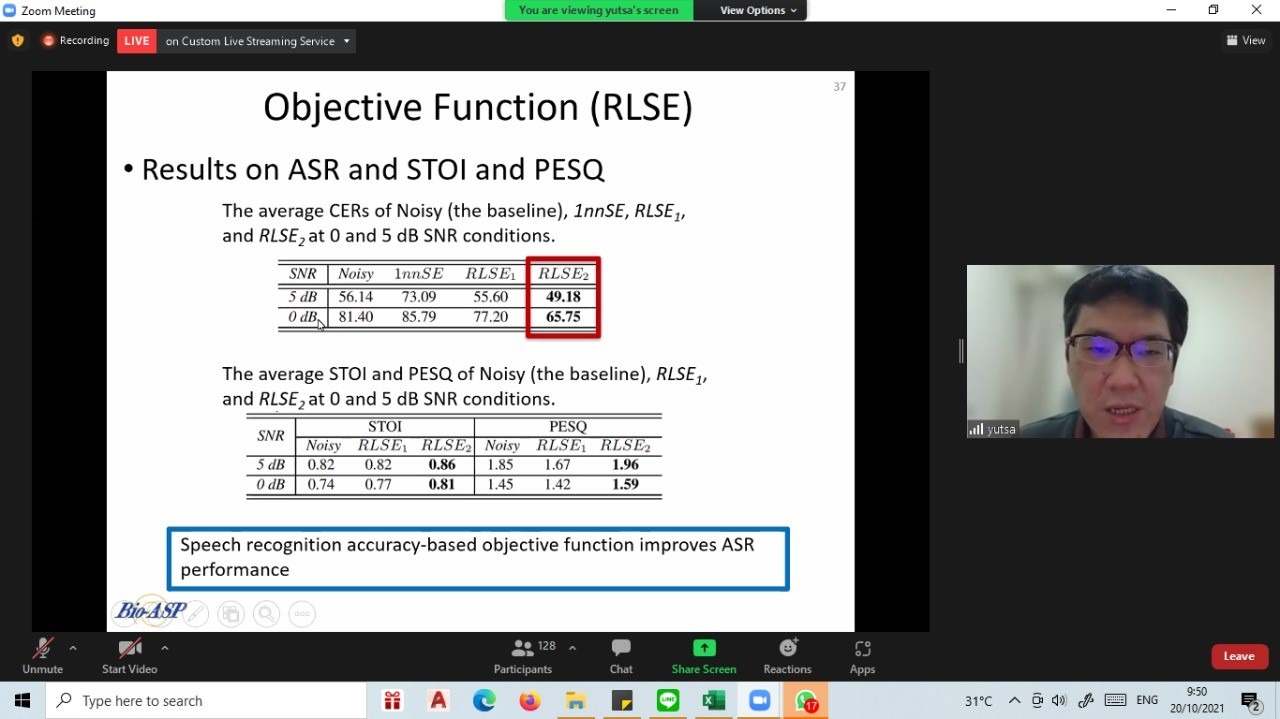Select yutsa's video thumbnail

tap(1120, 351)
